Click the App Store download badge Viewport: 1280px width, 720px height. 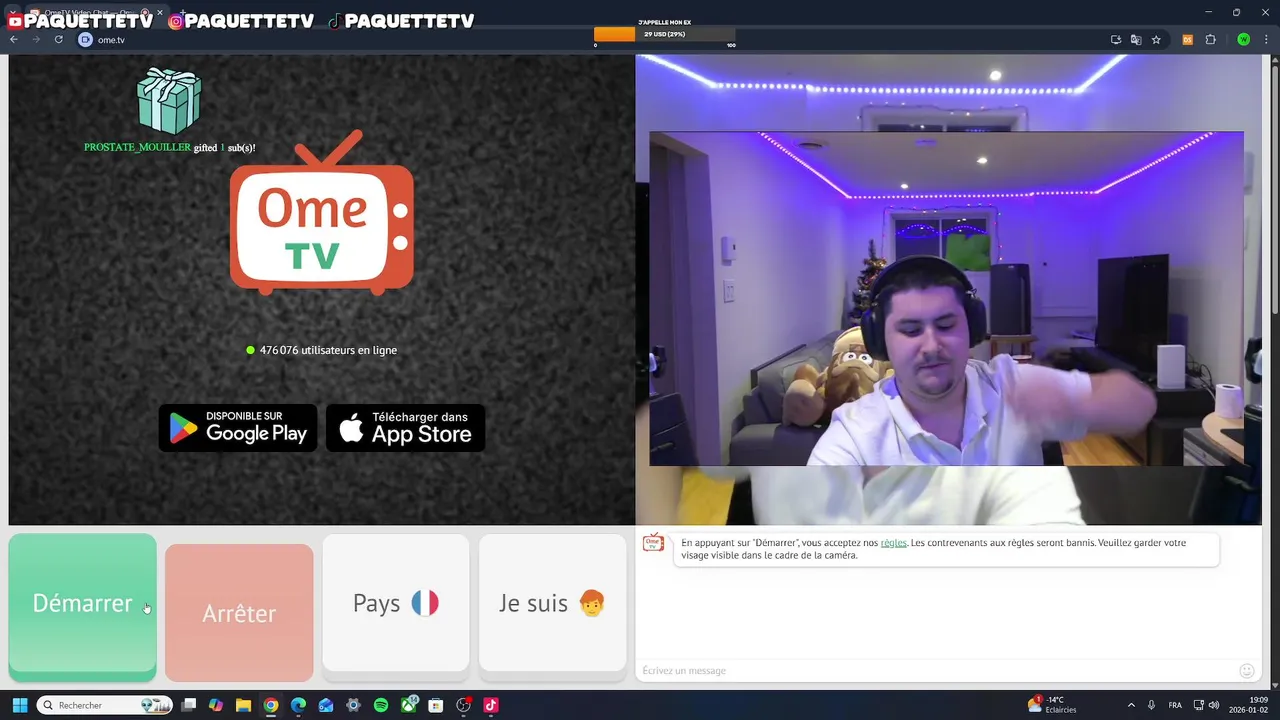tap(405, 428)
